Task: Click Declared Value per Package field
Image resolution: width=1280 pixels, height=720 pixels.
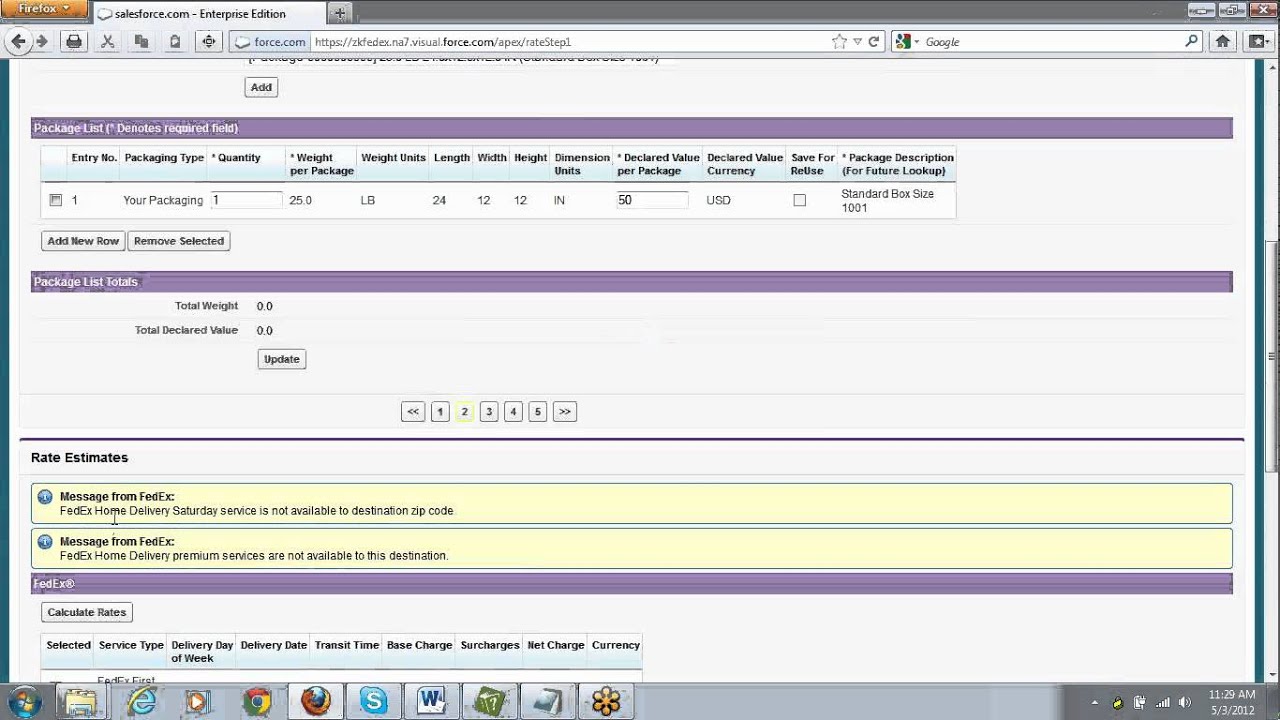Action: tap(652, 200)
